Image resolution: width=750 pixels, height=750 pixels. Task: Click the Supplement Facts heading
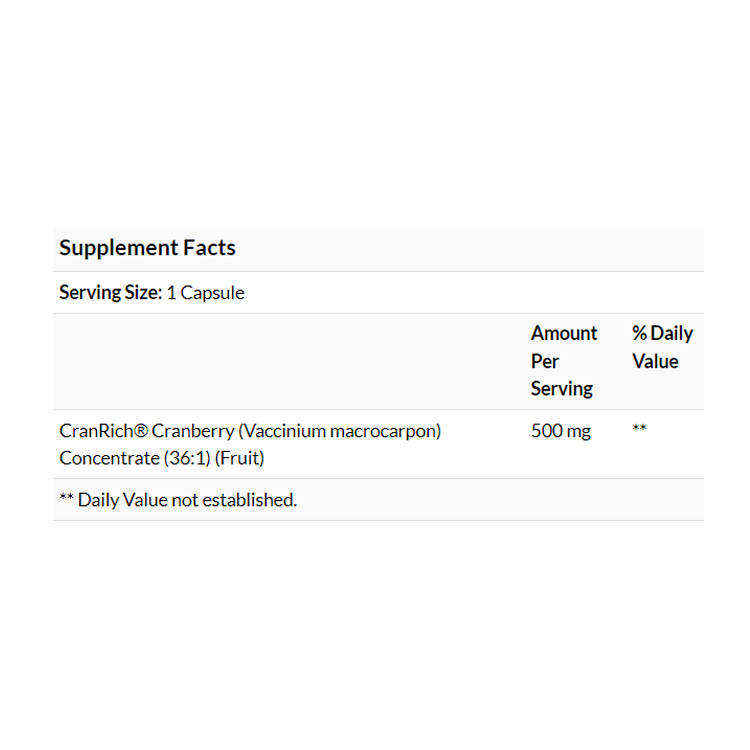click(147, 248)
